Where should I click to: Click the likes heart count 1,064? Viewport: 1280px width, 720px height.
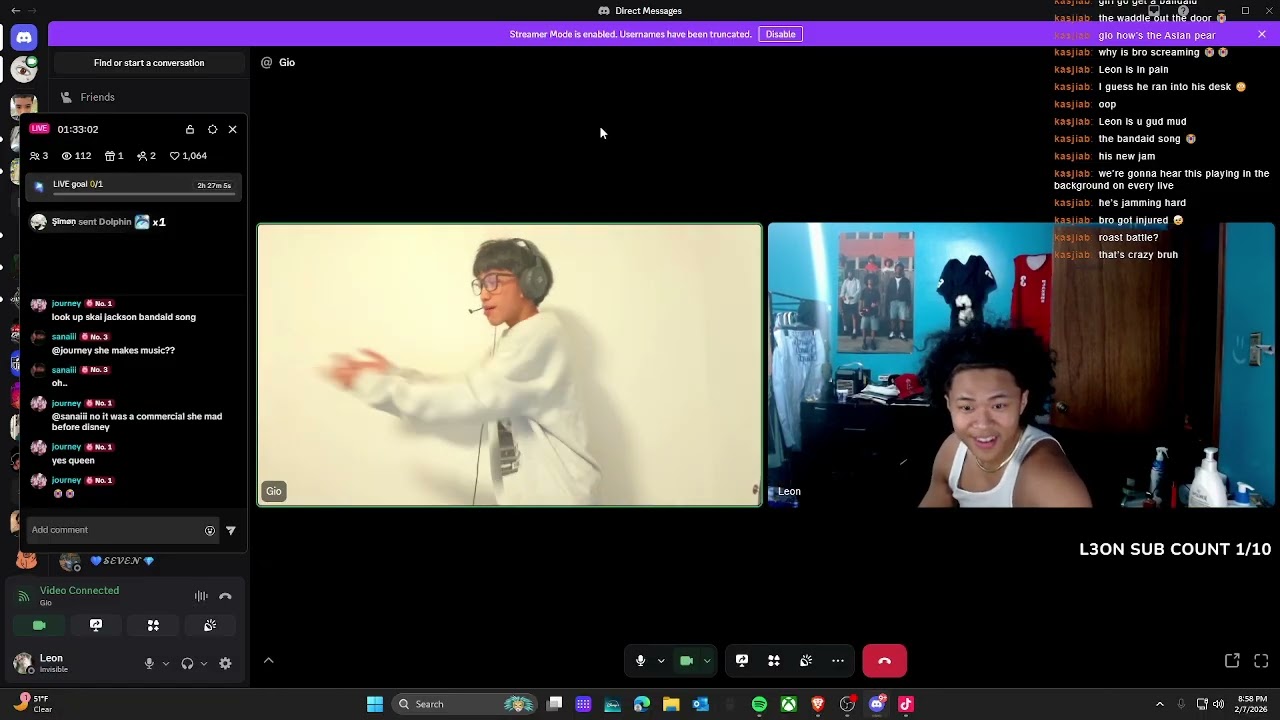click(188, 156)
